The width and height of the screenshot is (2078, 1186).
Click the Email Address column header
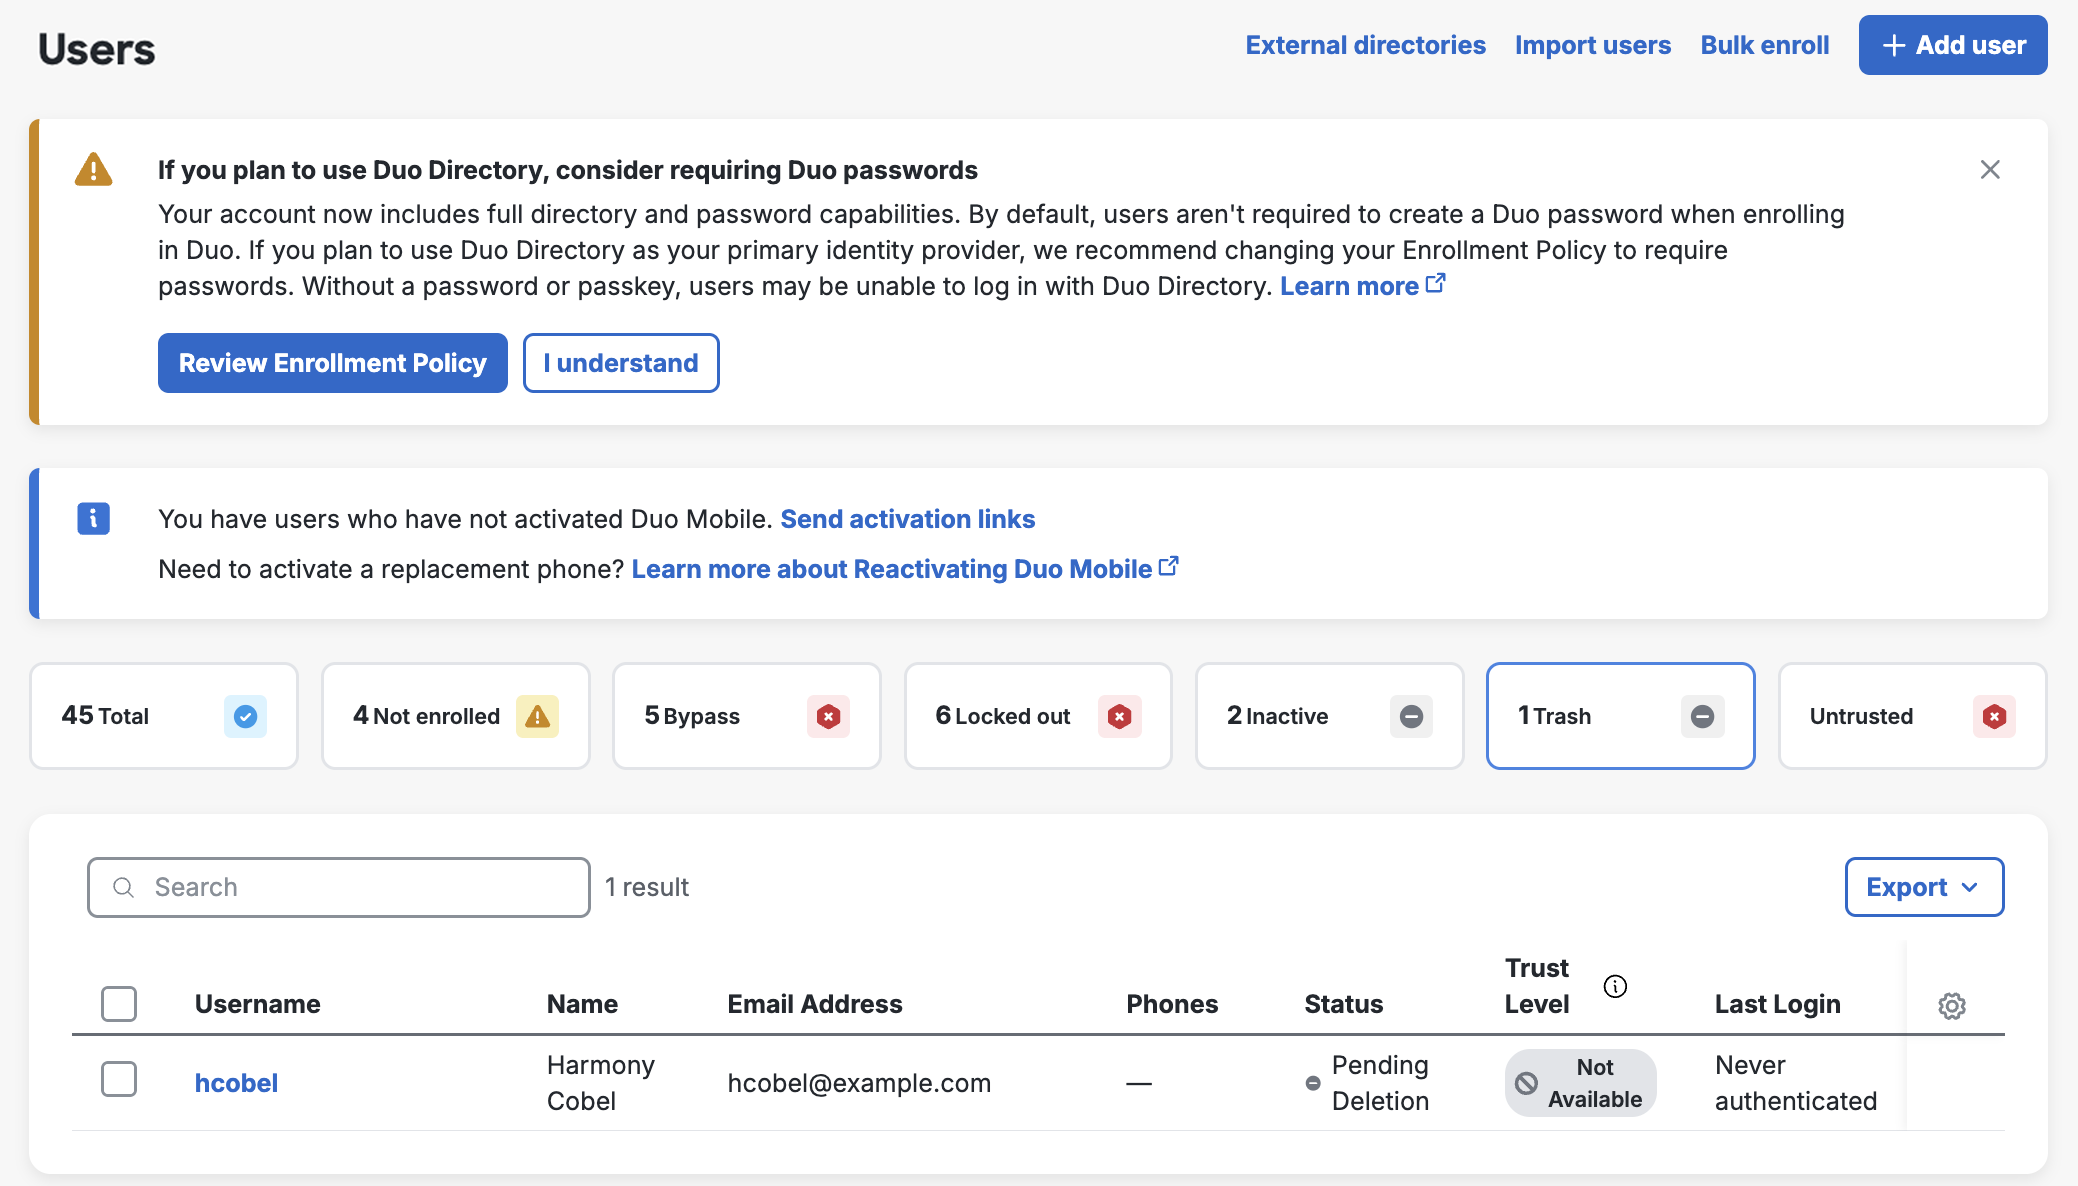pos(815,1004)
